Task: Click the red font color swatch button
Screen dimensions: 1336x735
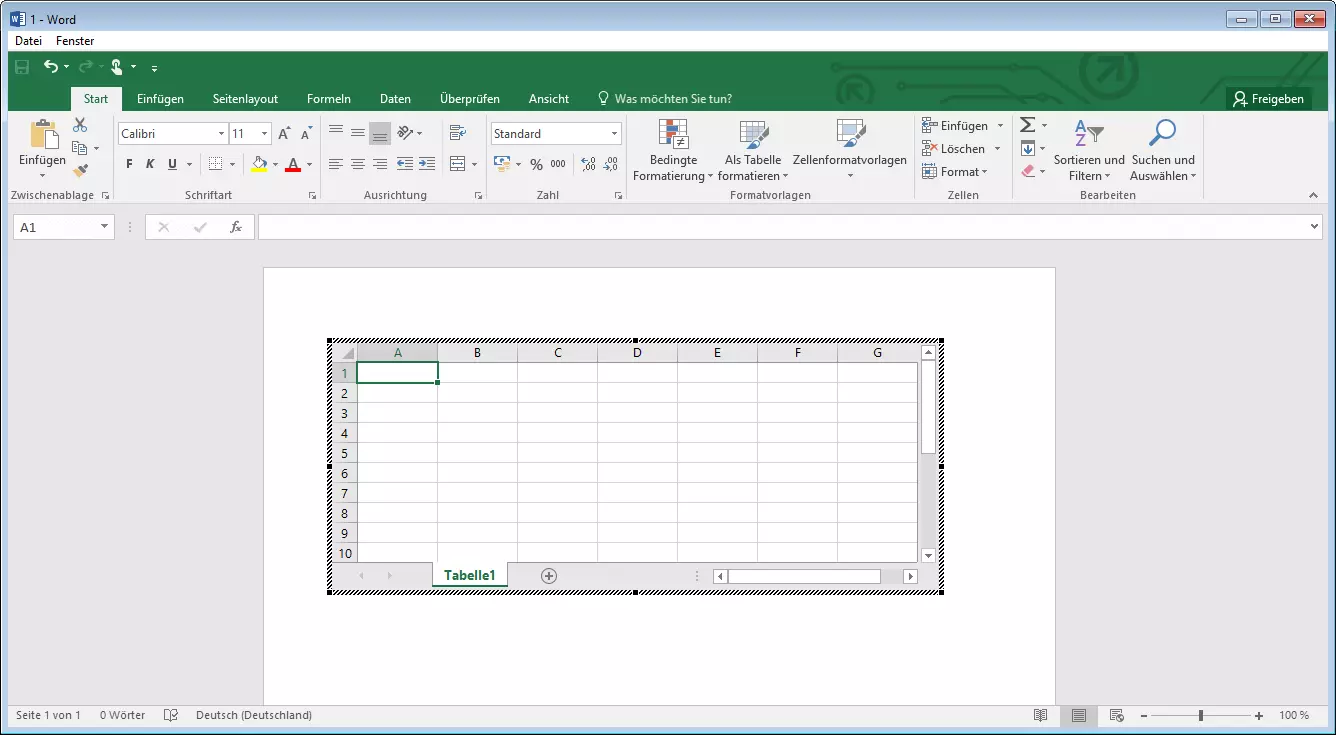Action: click(x=293, y=164)
